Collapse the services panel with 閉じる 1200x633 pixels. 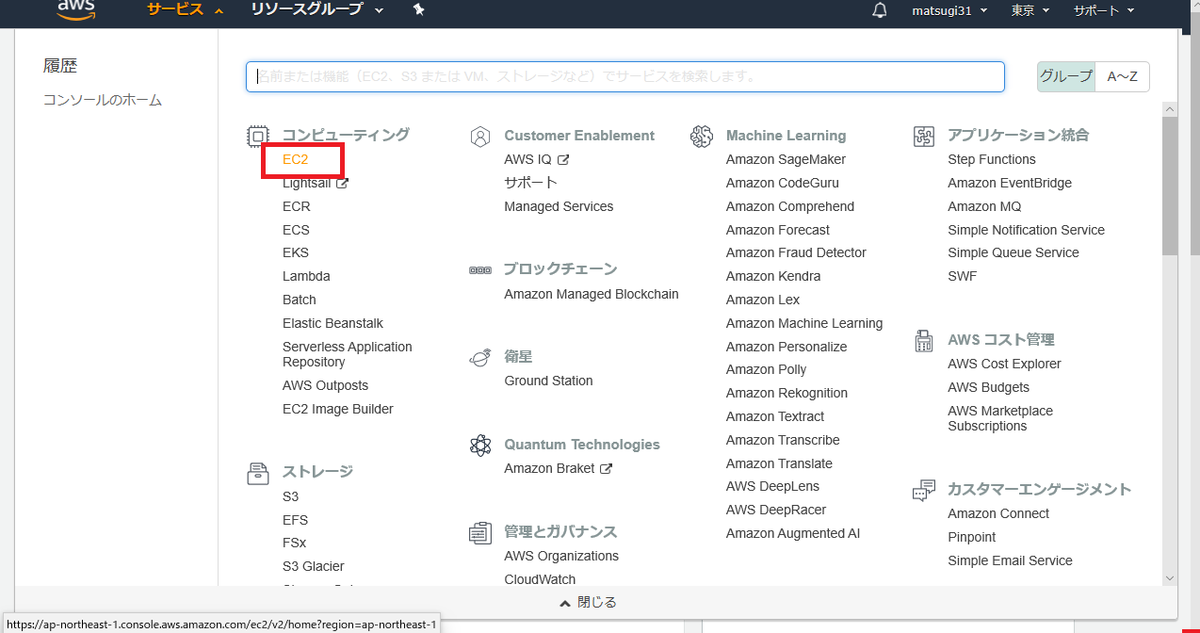point(589,602)
